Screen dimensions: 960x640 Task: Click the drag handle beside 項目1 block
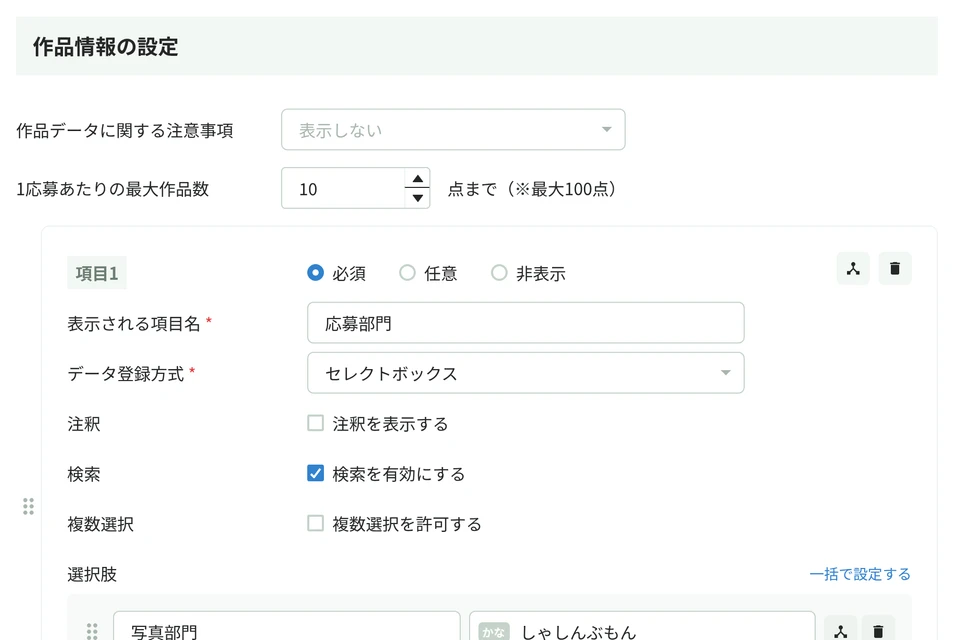tap(28, 506)
